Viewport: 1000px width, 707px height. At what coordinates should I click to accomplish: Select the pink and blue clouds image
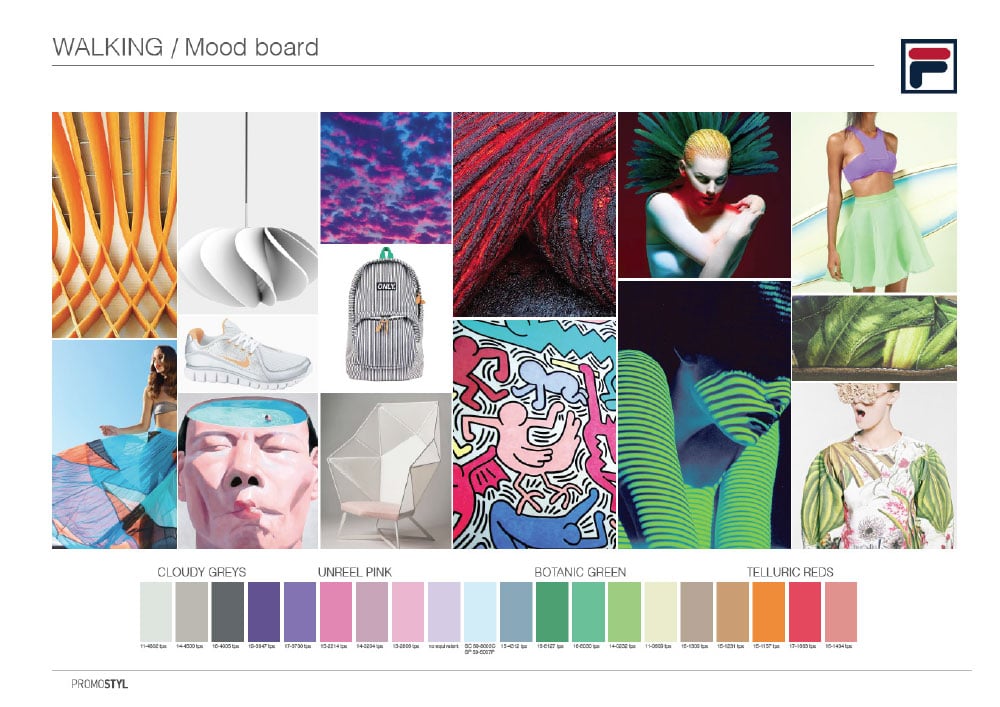[x=386, y=178]
